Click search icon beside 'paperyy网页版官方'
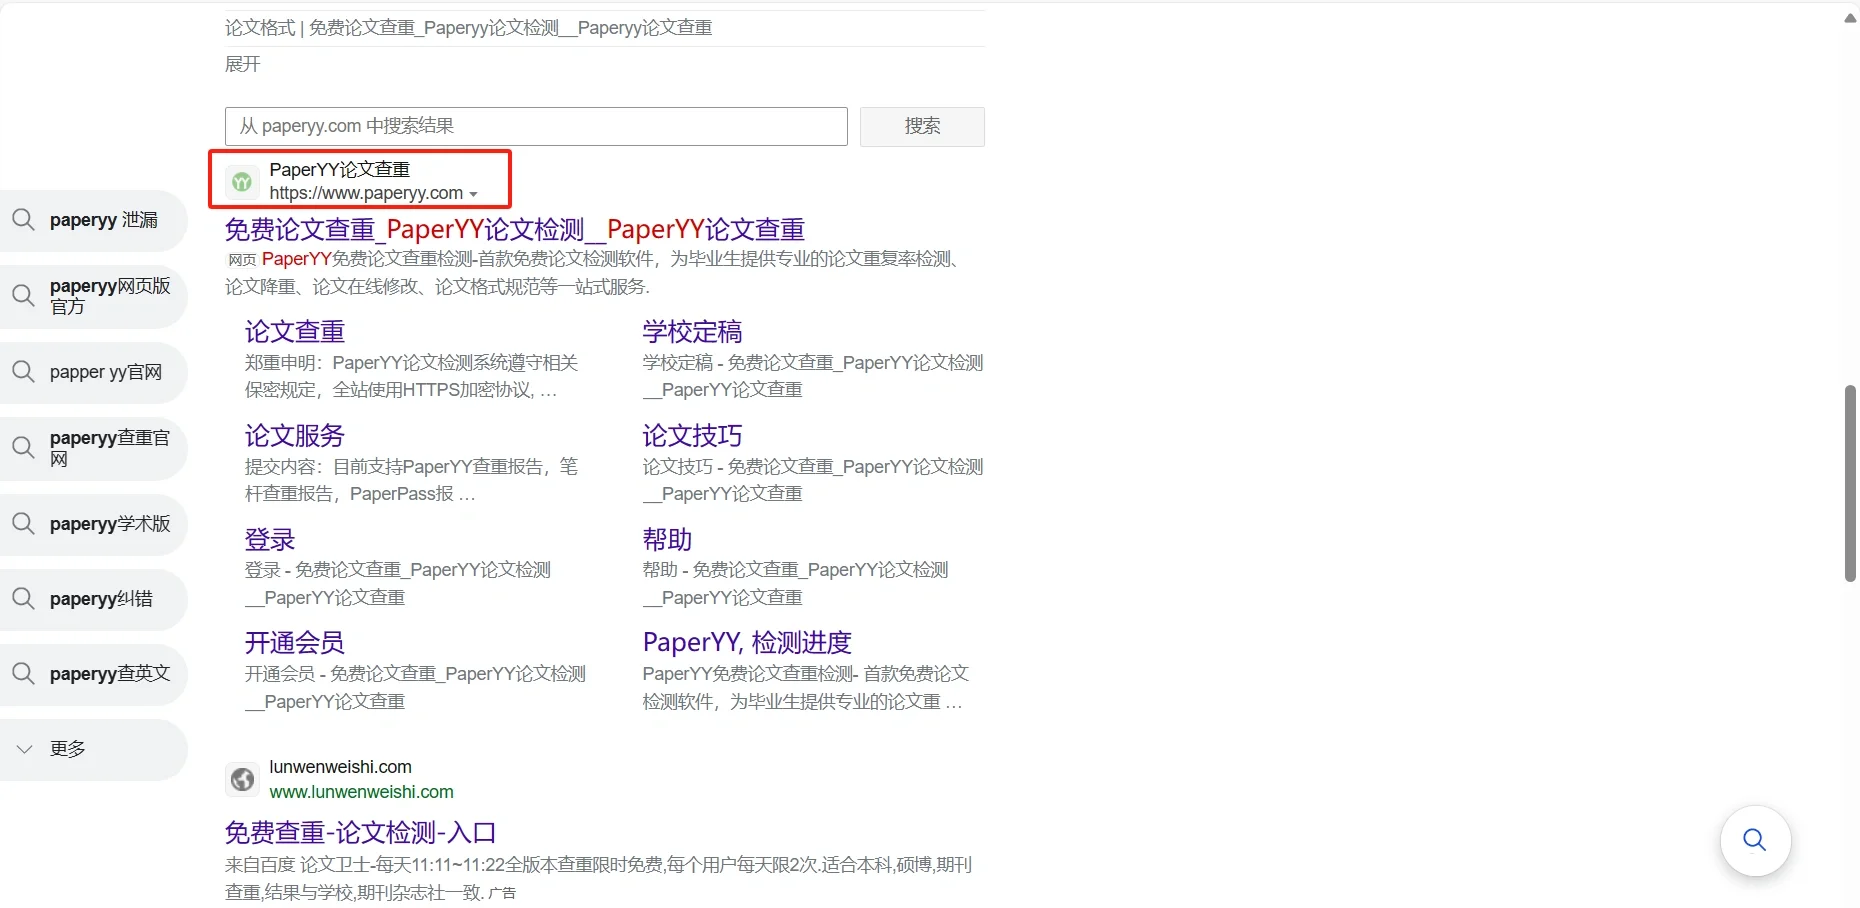The width and height of the screenshot is (1860, 908). 23,295
